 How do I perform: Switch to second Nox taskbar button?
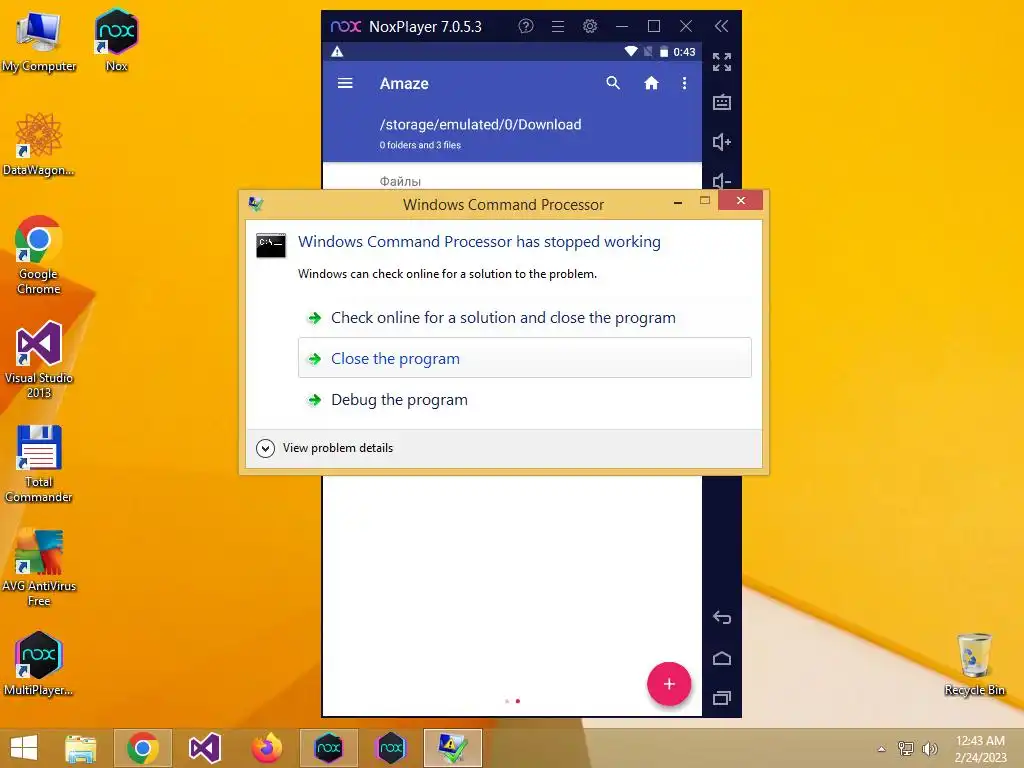click(x=391, y=748)
